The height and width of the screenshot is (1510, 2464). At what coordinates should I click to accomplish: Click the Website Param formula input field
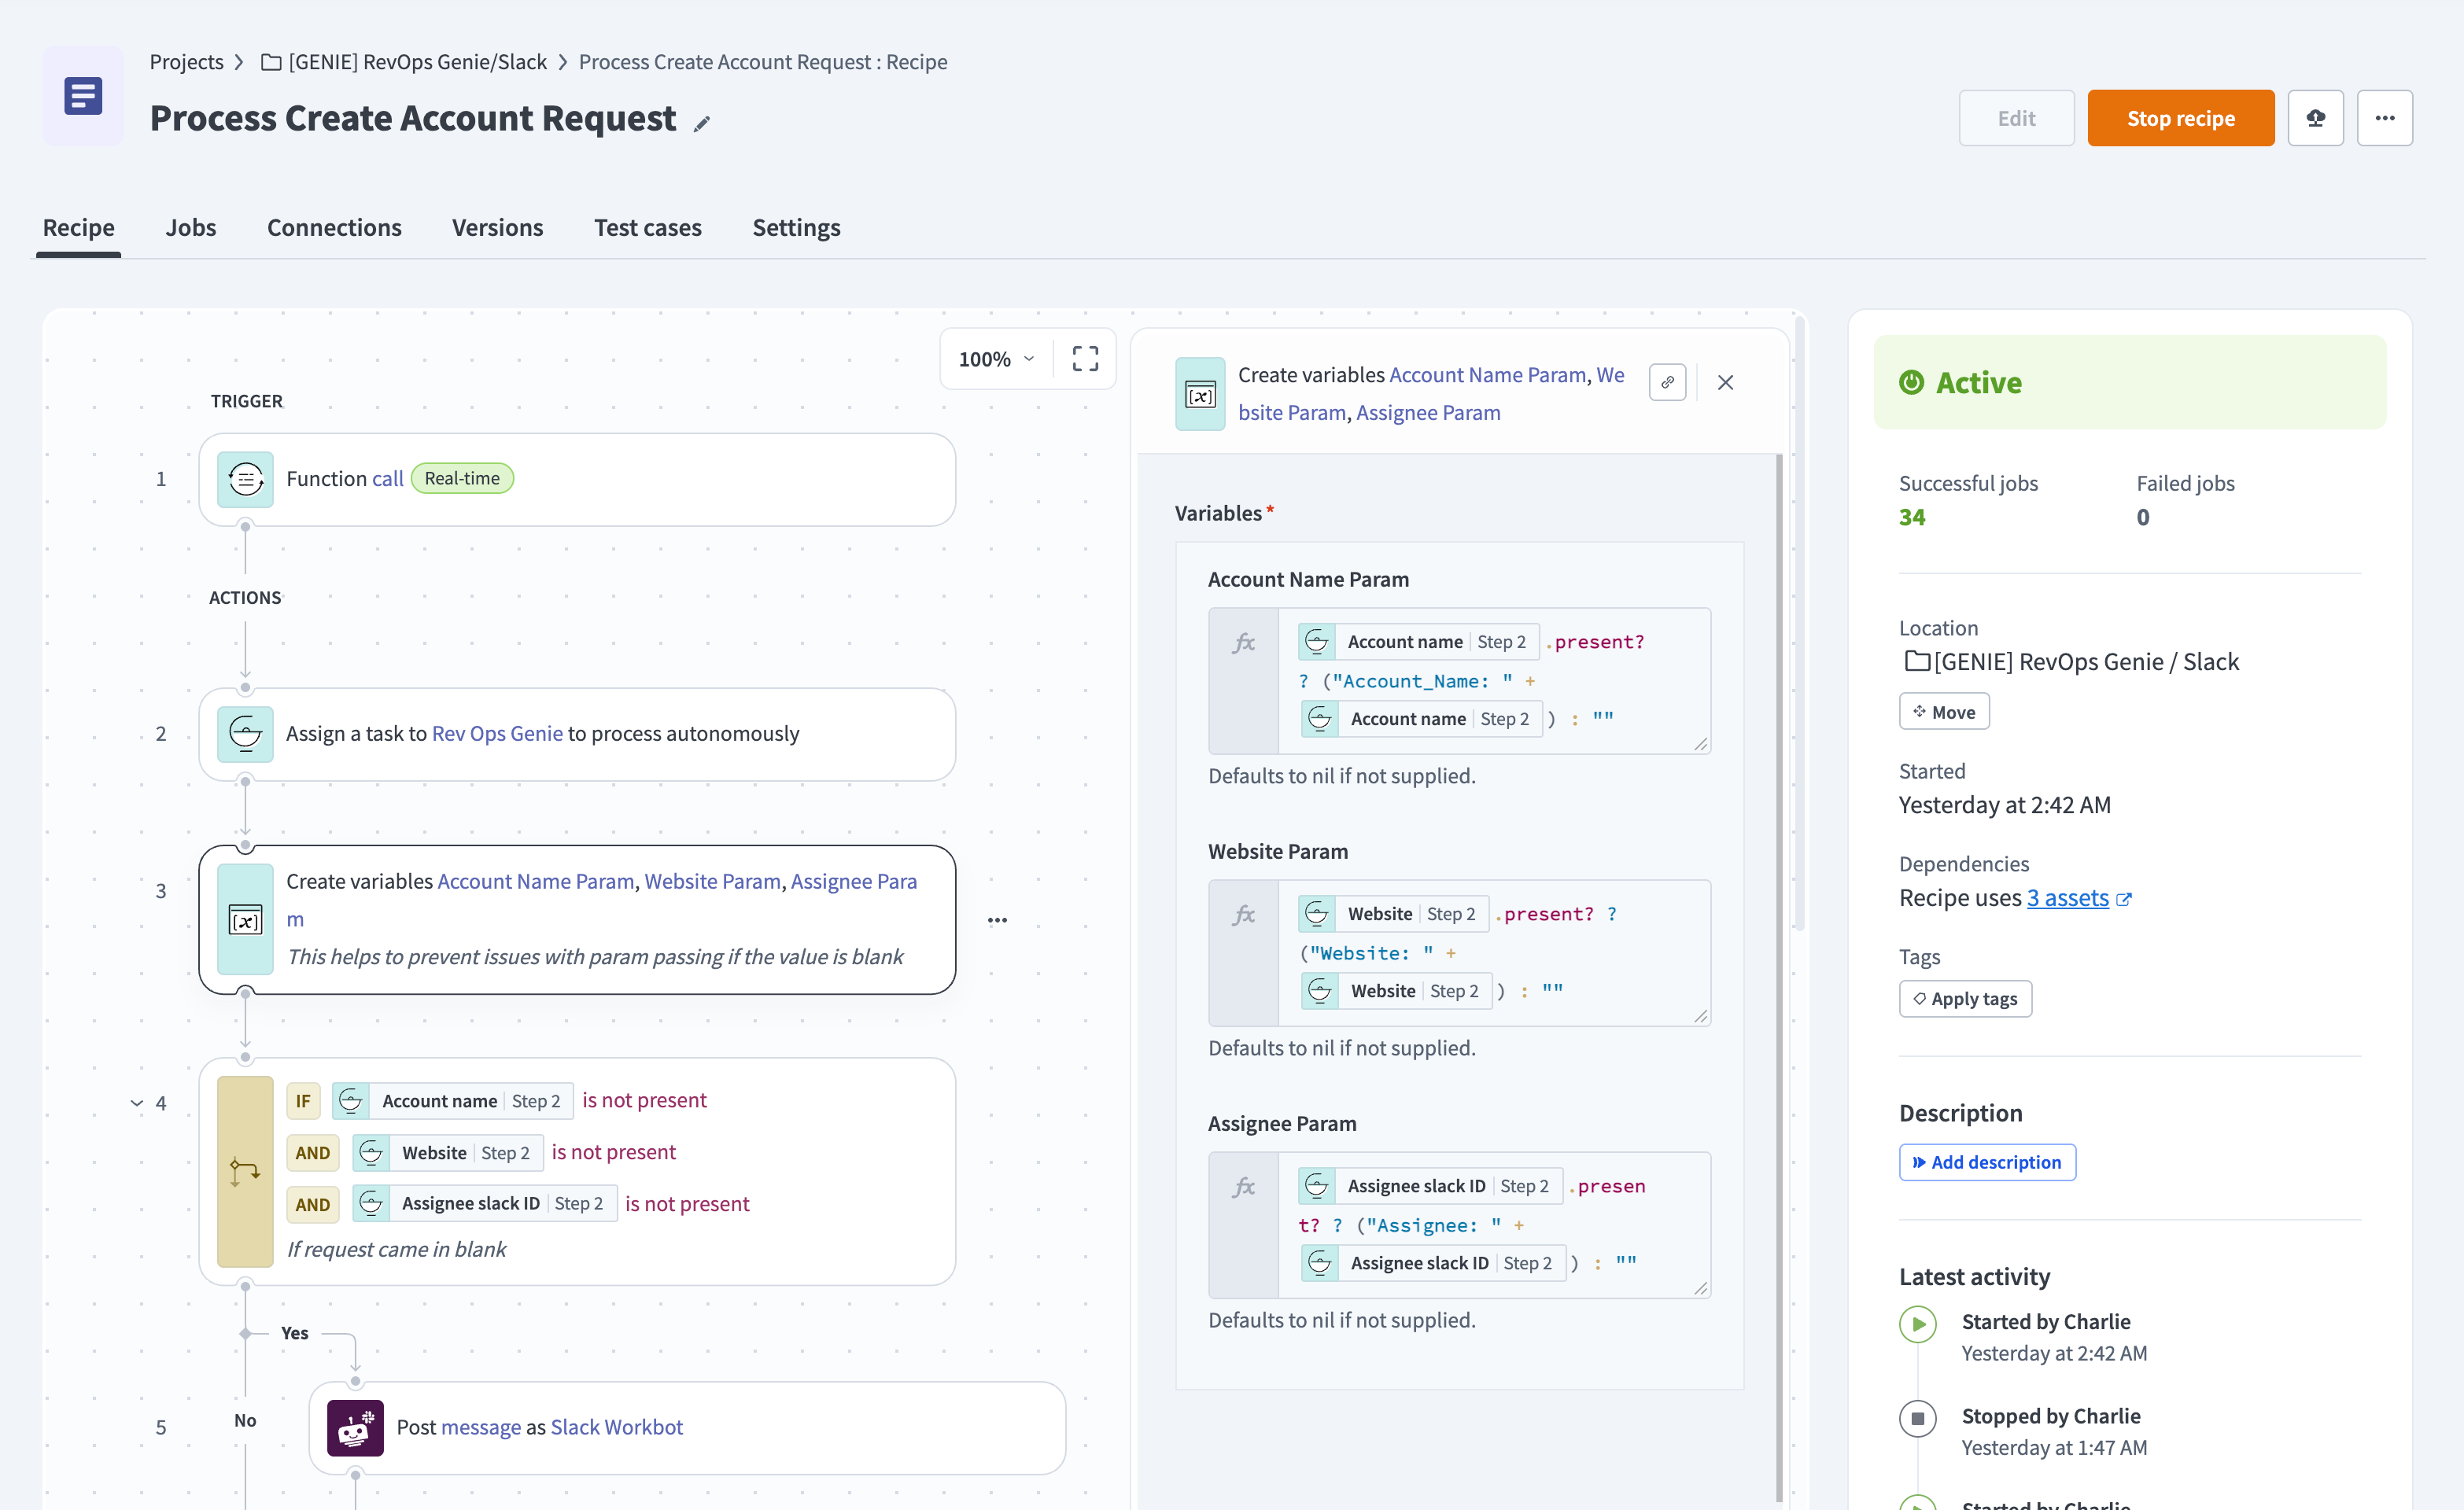(1459, 953)
